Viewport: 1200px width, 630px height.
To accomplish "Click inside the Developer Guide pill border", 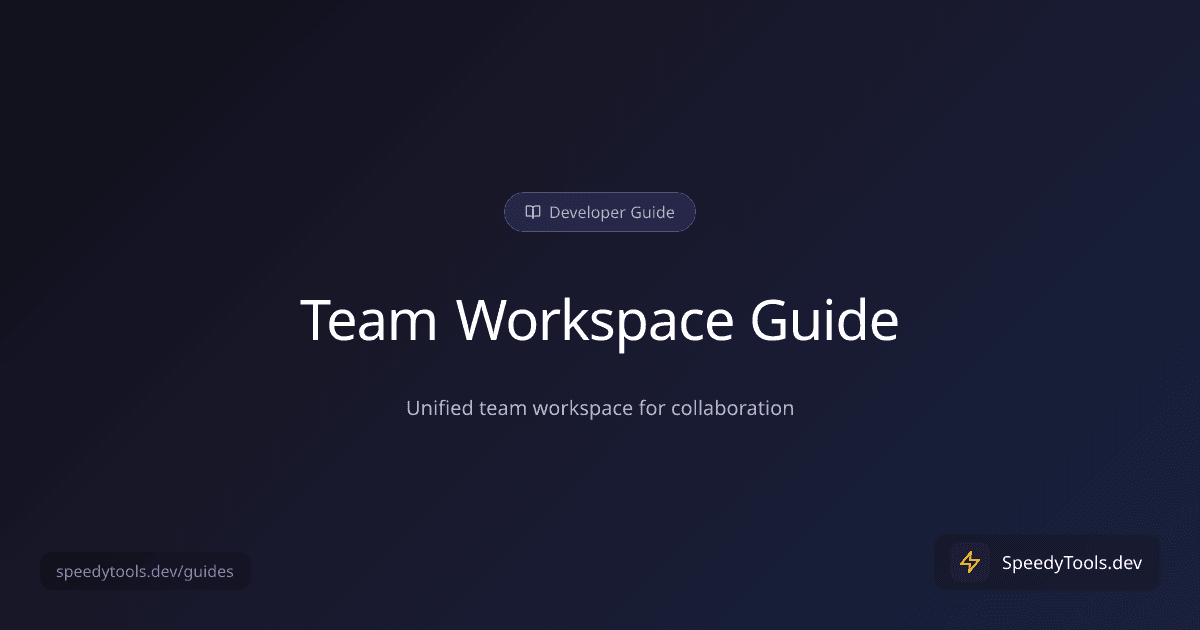I will pyautogui.click(x=600, y=212).
